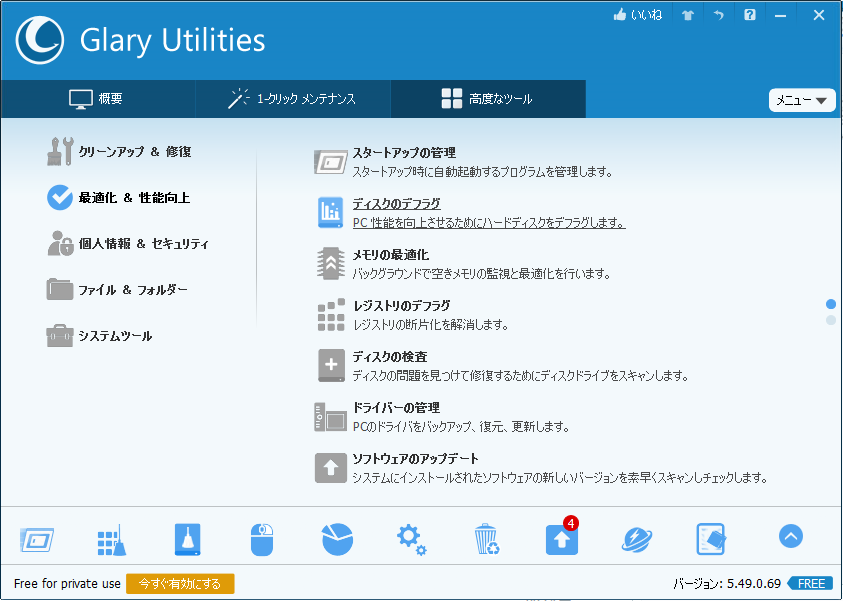The image size is (843, 601).
Task: Go to the second page indicator dot
Action: pos(831,320)
